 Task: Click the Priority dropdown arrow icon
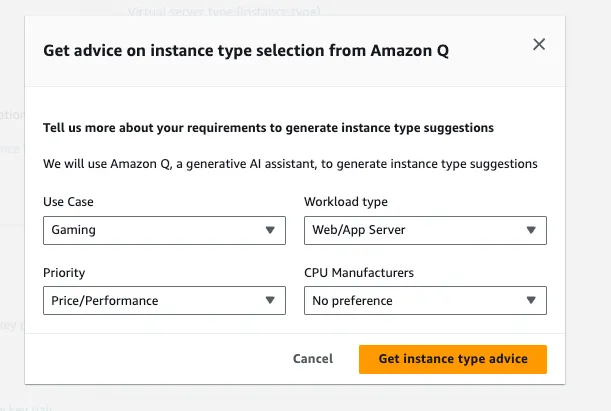269,300
